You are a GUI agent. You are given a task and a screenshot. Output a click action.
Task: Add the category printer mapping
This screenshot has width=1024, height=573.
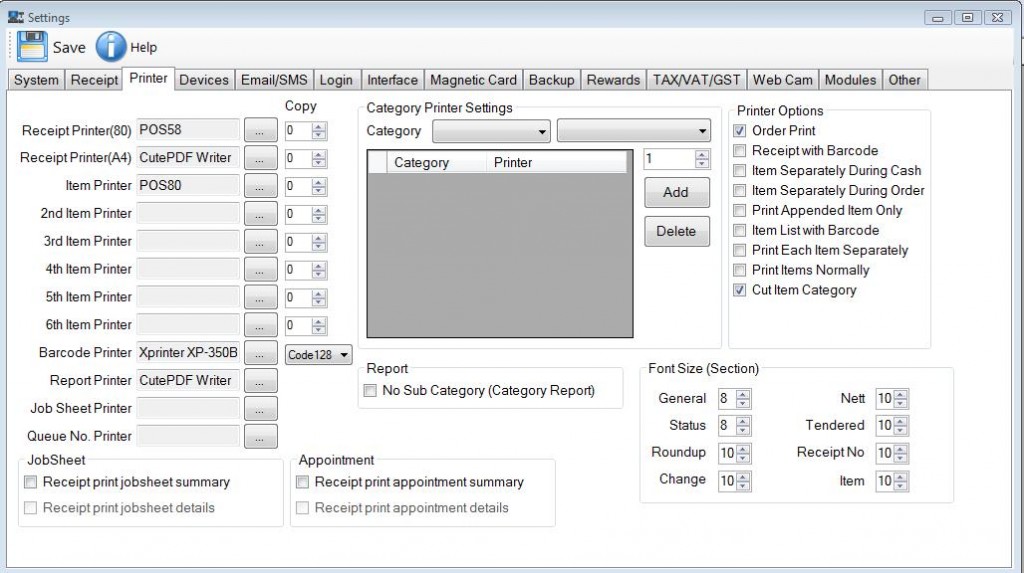pyautogui.click(x=677, y=192)
